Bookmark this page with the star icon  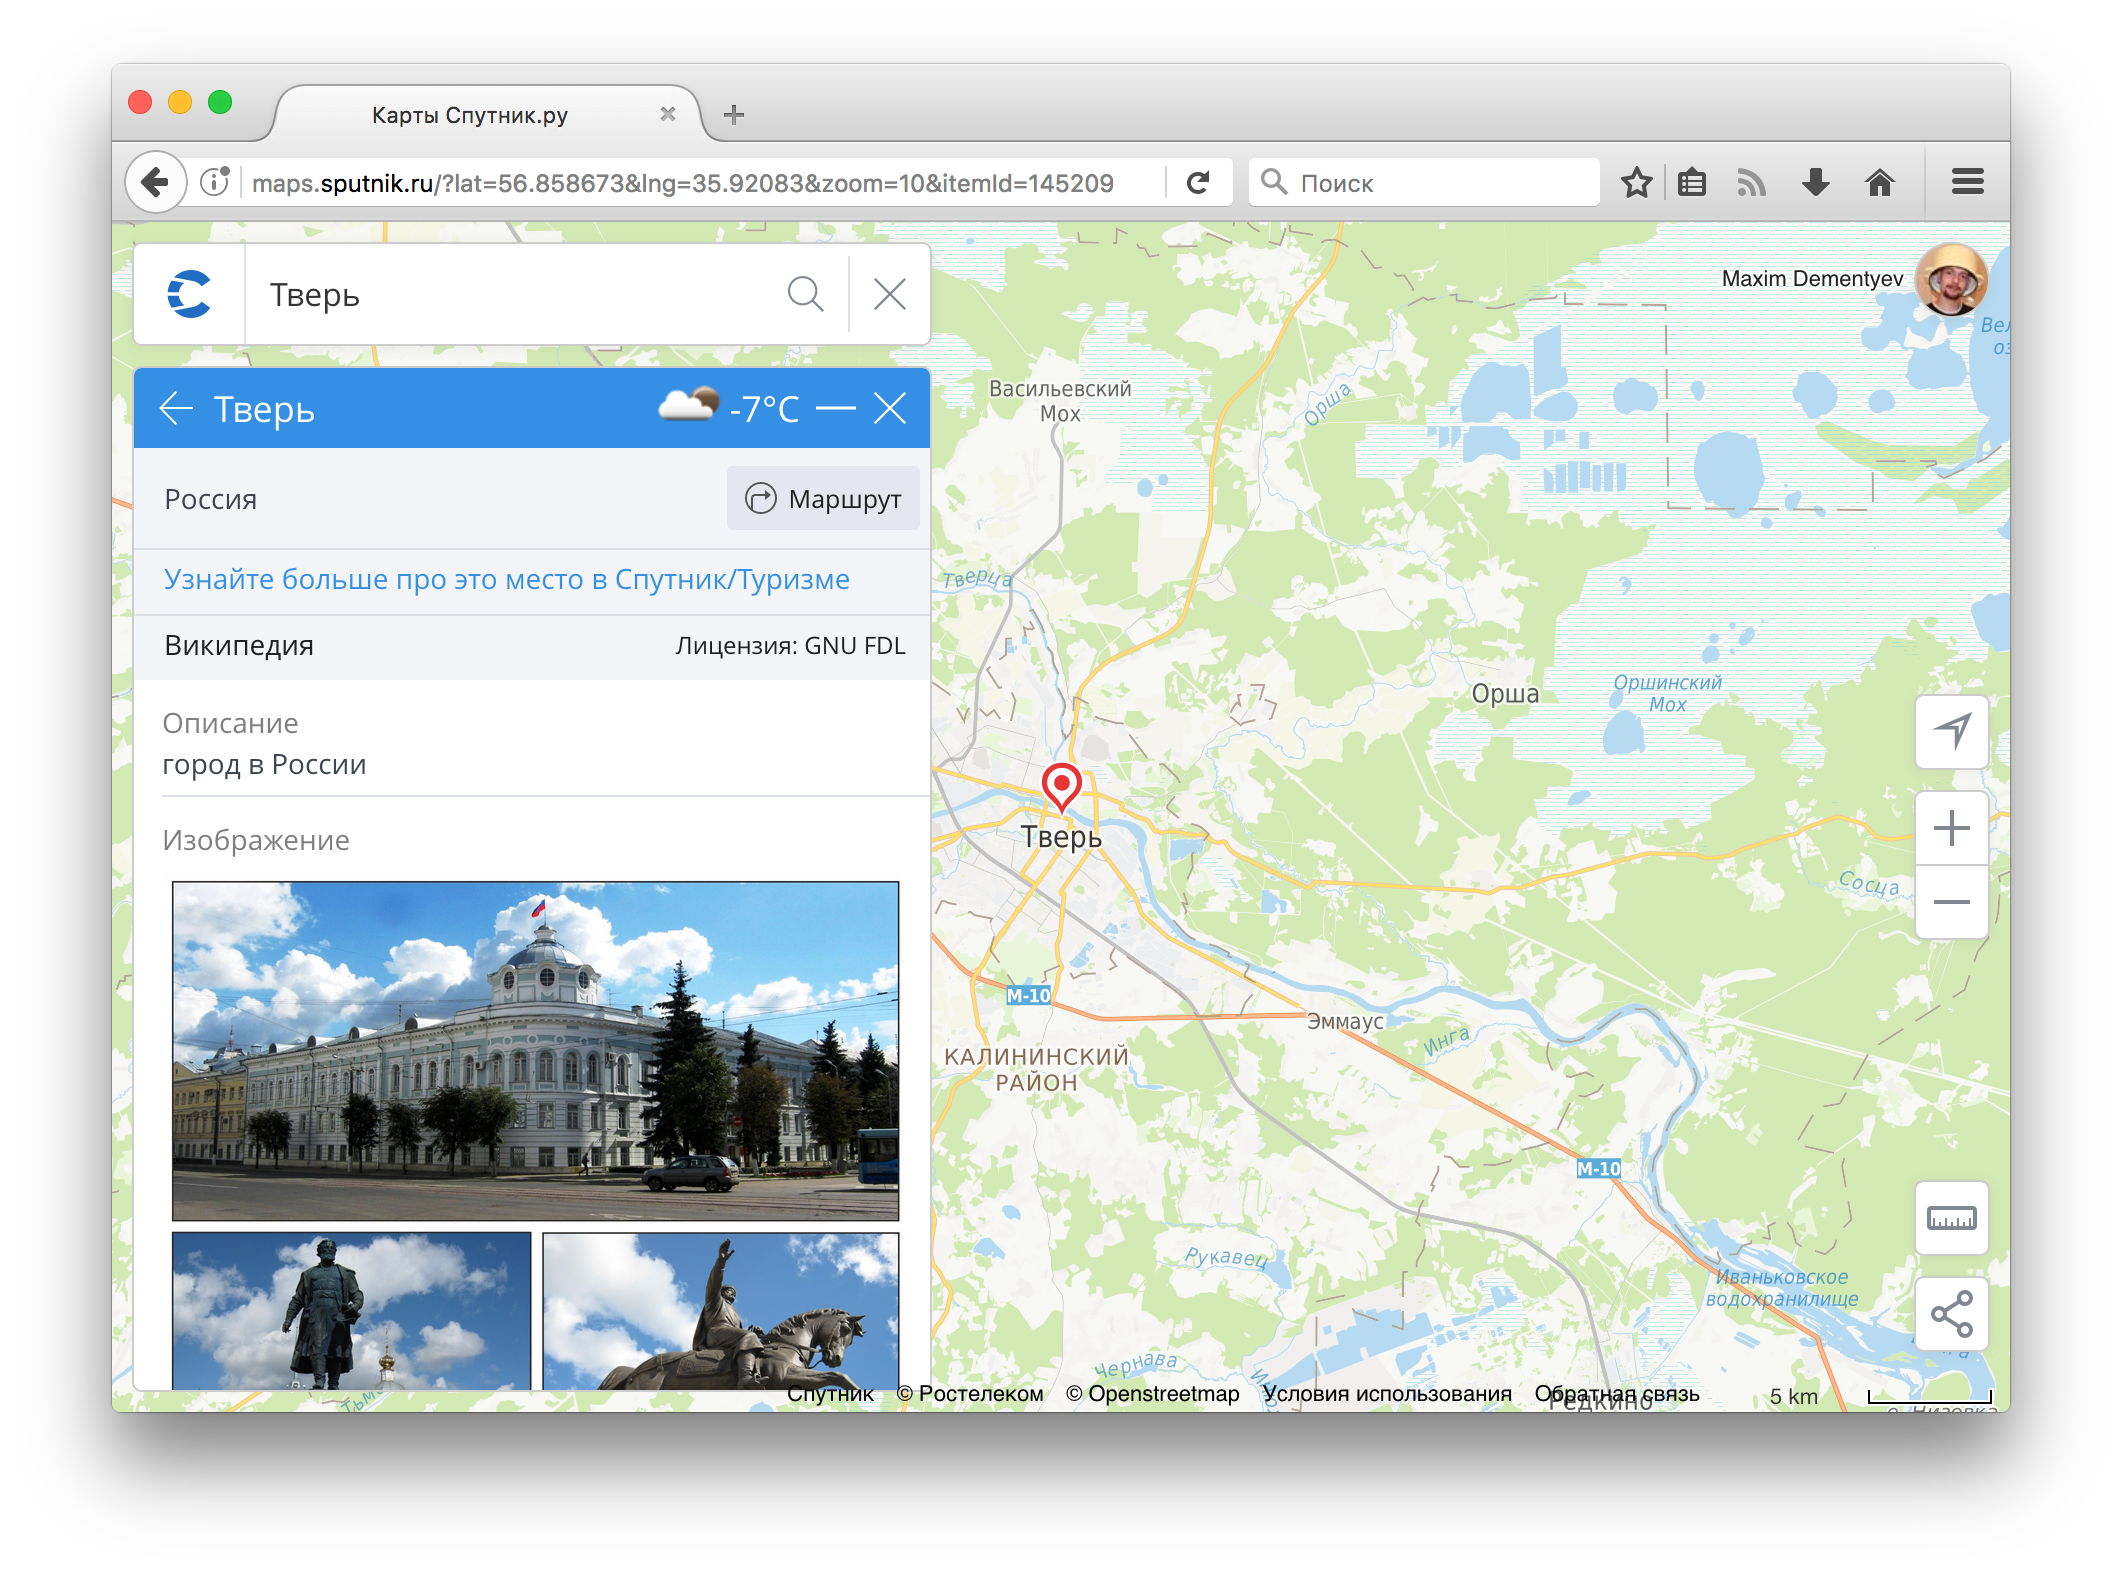click(1636, 182)
